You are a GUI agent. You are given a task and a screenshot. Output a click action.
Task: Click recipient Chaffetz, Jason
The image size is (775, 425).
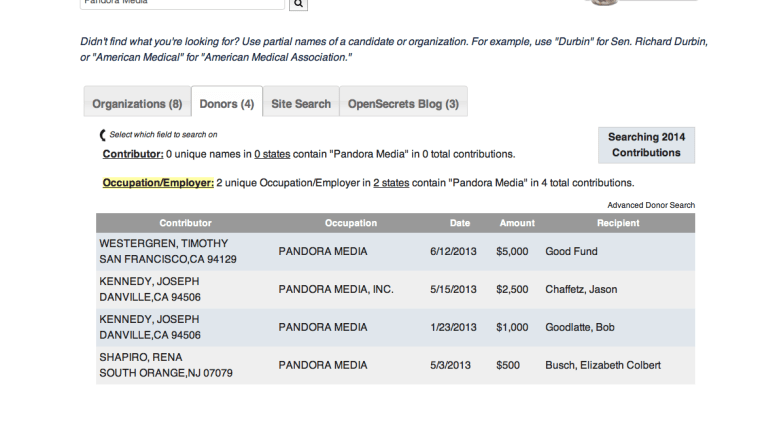[581, 290]
